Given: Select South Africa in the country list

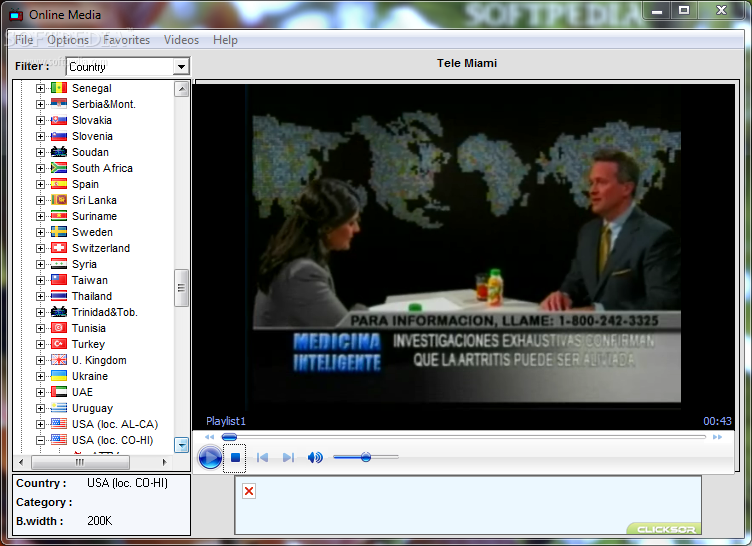Looking at the screenshot, I should (102, 168).
